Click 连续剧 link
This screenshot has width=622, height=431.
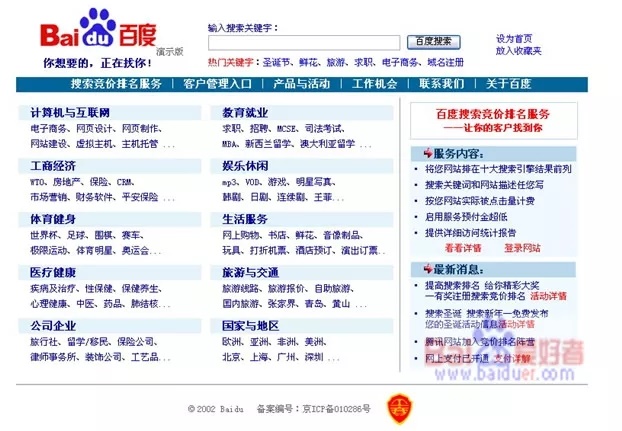(292, 197)
